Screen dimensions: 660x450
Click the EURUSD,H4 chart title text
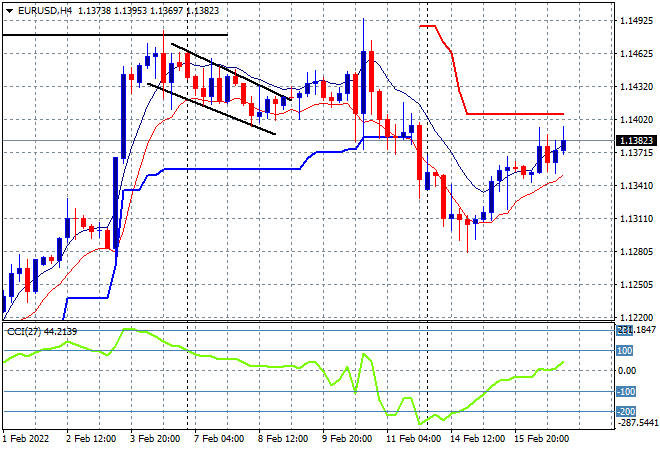click(x=45, y=11)
